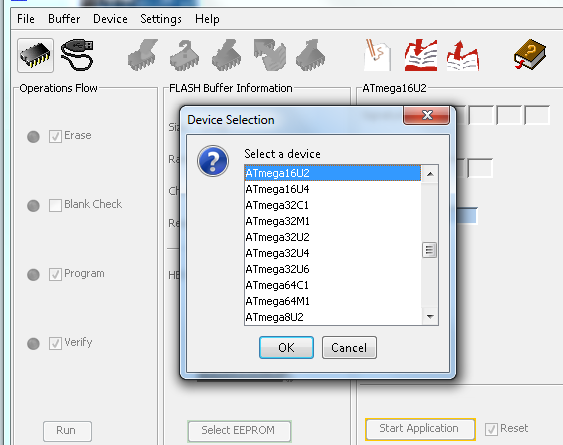Screen dimensions: 563x445
Task: Select ATmega64M1 in the device list
Action: [x=332, y=301]
